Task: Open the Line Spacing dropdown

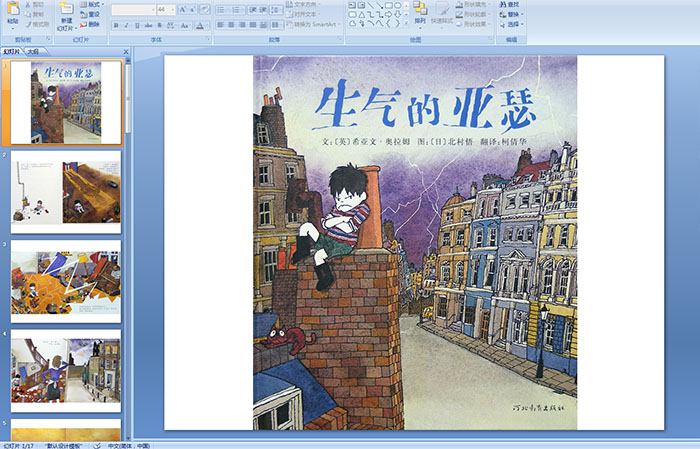Action: [277, 9]
